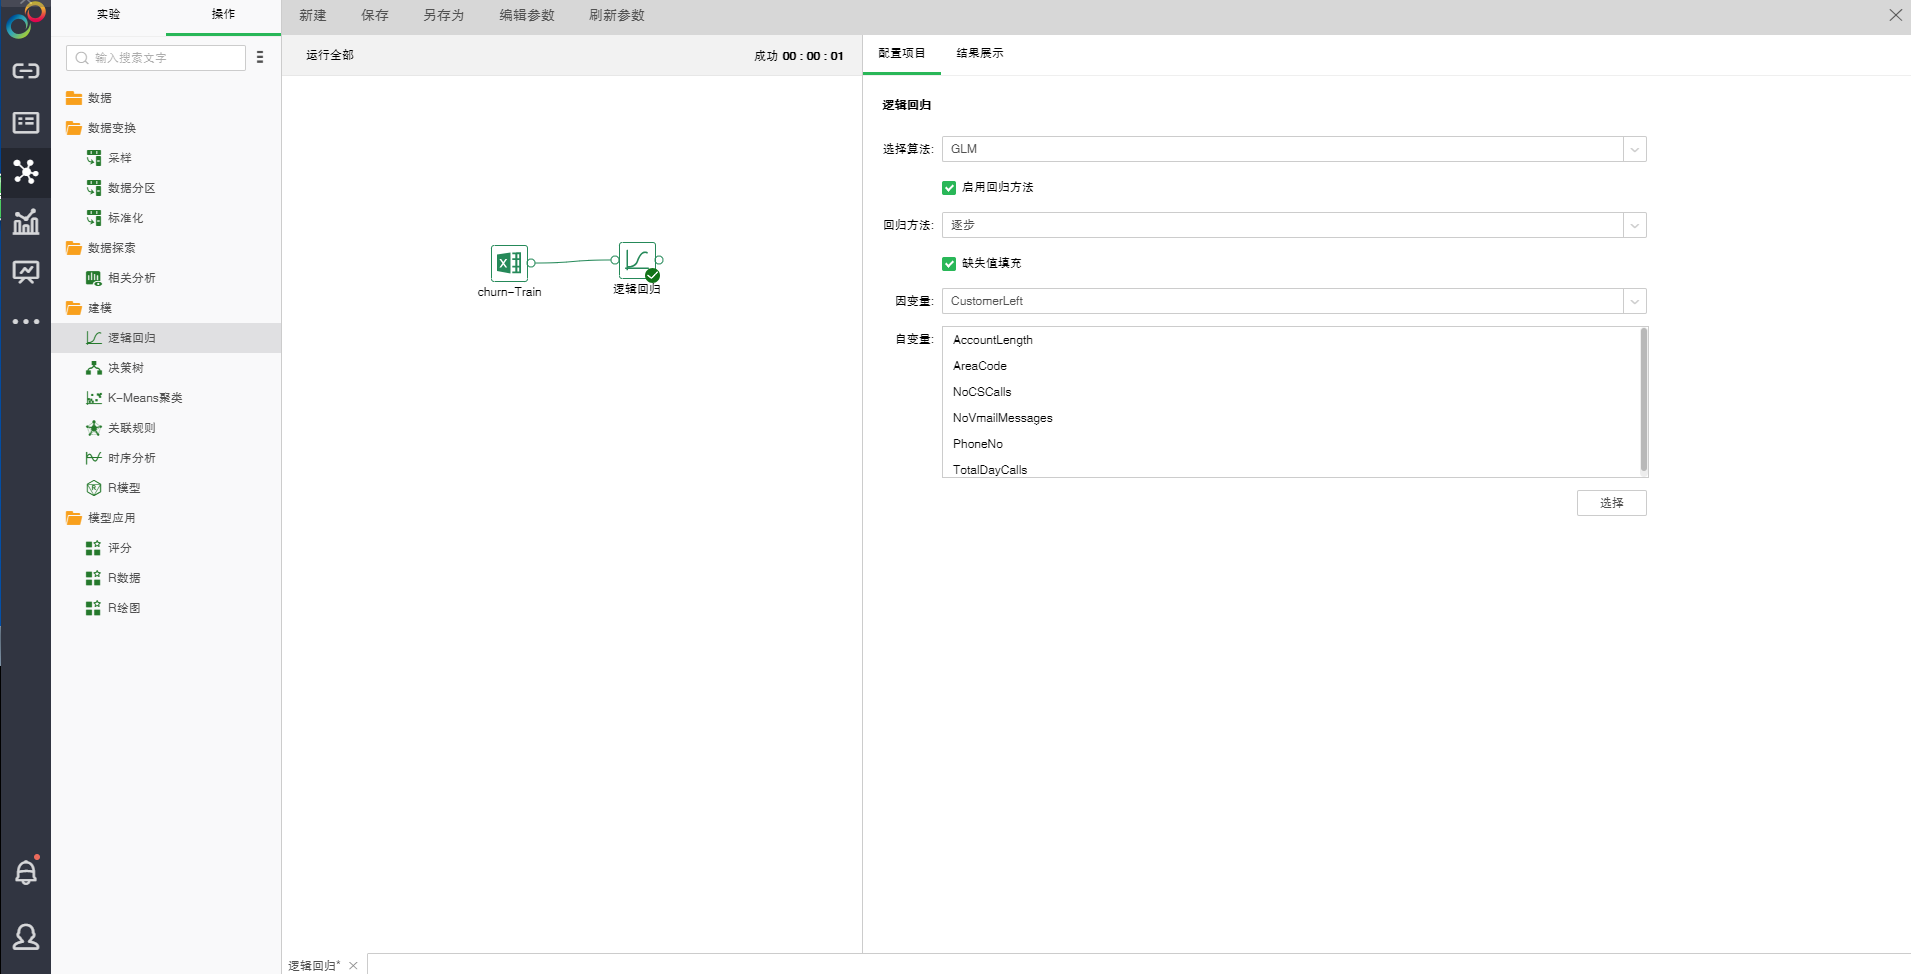
Task: Click 运行全部 to run all
Action: pos(330,56)
